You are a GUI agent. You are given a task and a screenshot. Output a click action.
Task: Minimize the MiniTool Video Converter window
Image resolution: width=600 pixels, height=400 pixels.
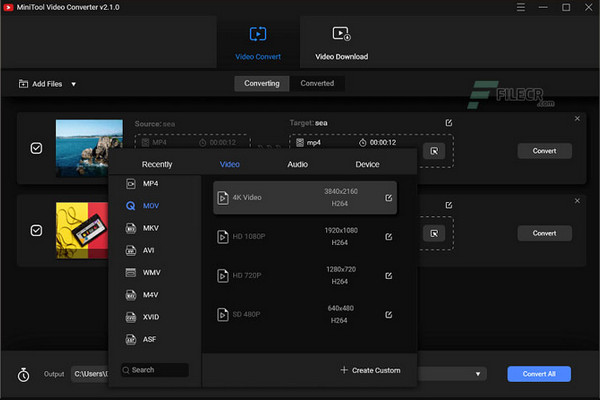(543, 7)
